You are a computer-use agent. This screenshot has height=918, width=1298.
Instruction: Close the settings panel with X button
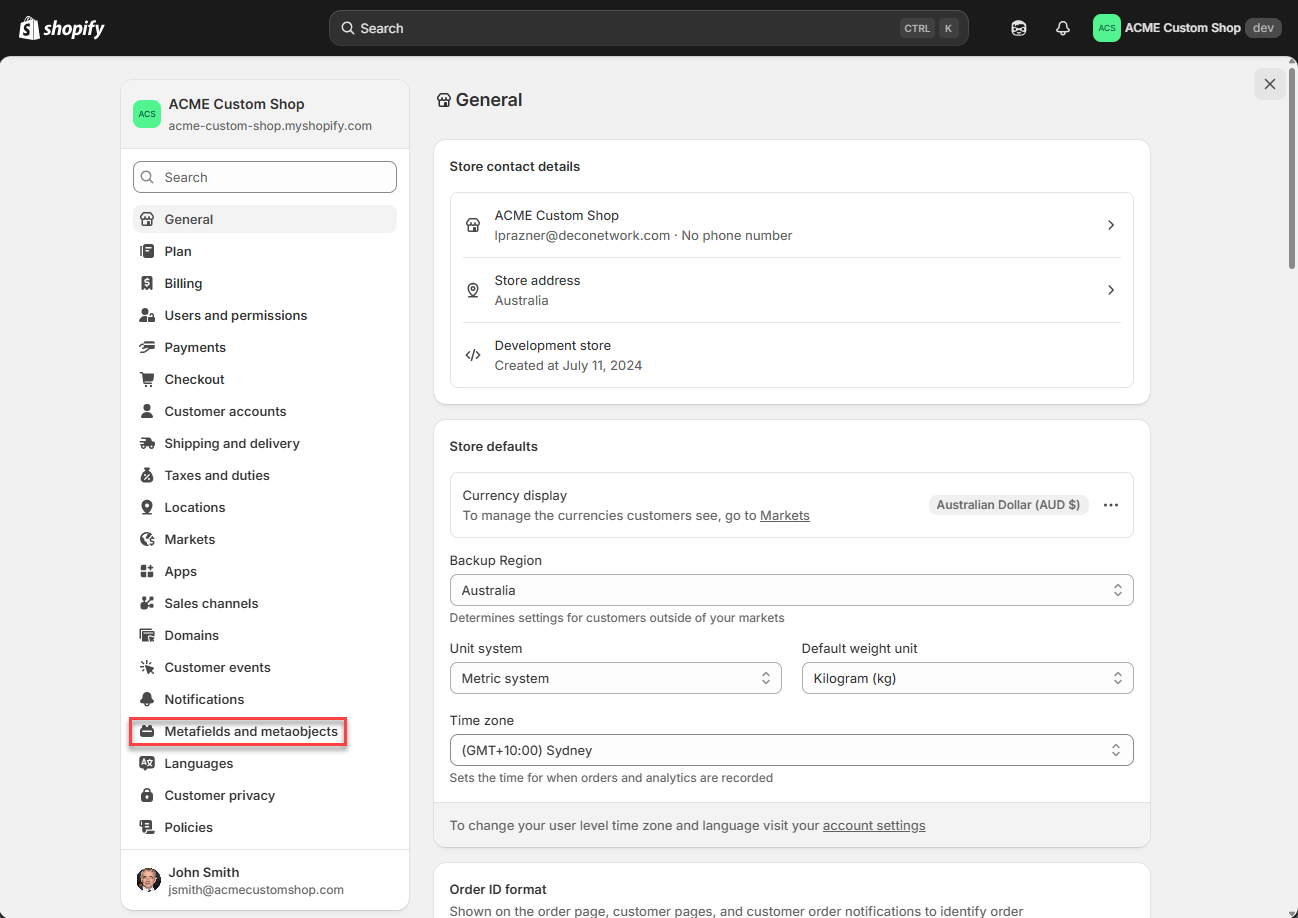1270,84
